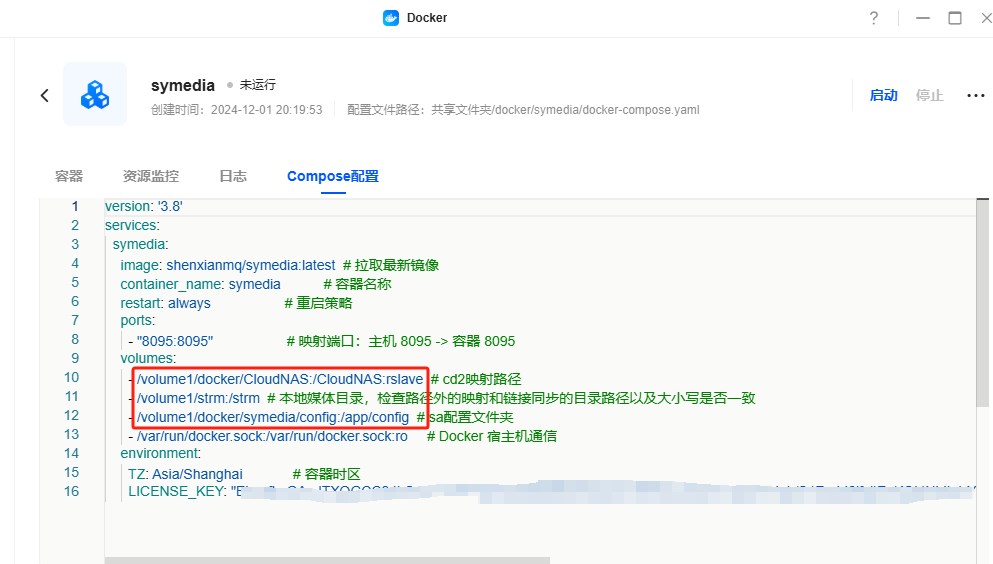993x564 pixels.
Task: Click the /volume1/strm:/strm volume path
Action: (x=198, y=398)
